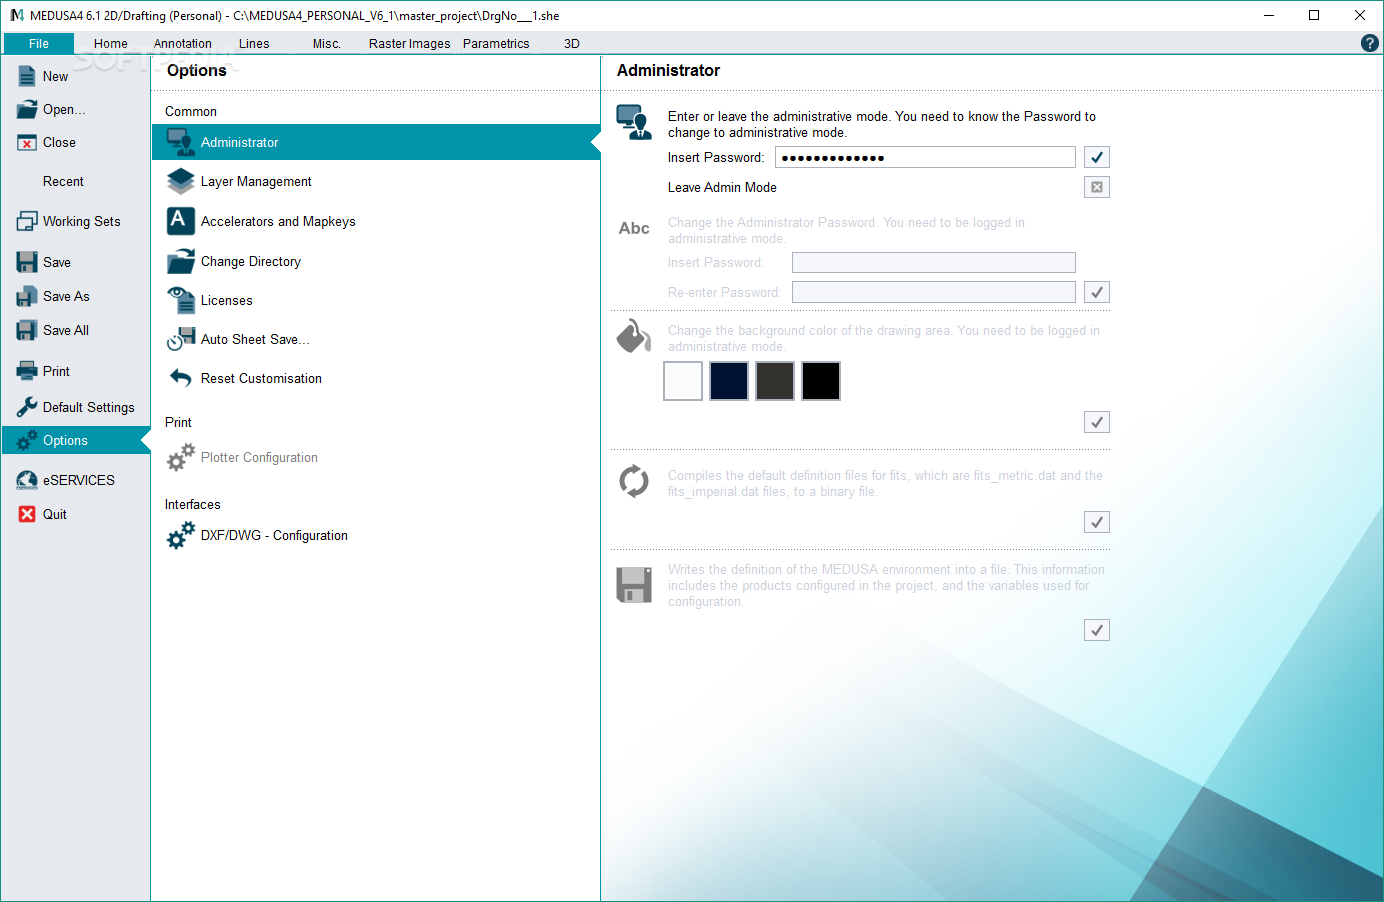Image resolution: width=1384 pixels, height=902 pixels.
Task: Click the New document icon
Action: 27,76
